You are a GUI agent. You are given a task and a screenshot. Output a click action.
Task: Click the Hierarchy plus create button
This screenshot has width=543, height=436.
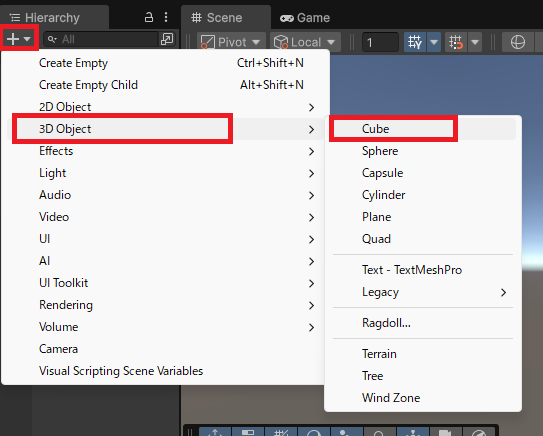(x=18, y=39)
